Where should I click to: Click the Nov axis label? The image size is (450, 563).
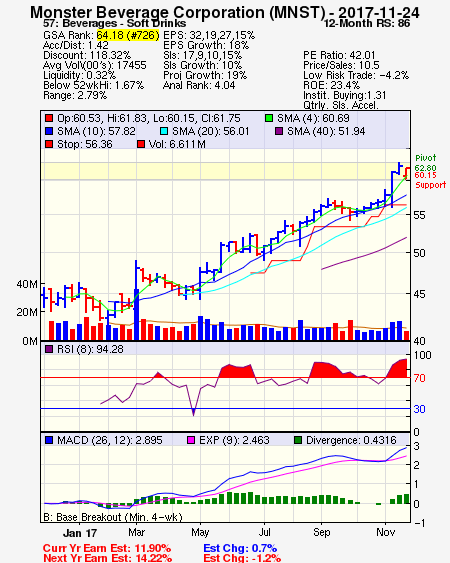(385, 532)
